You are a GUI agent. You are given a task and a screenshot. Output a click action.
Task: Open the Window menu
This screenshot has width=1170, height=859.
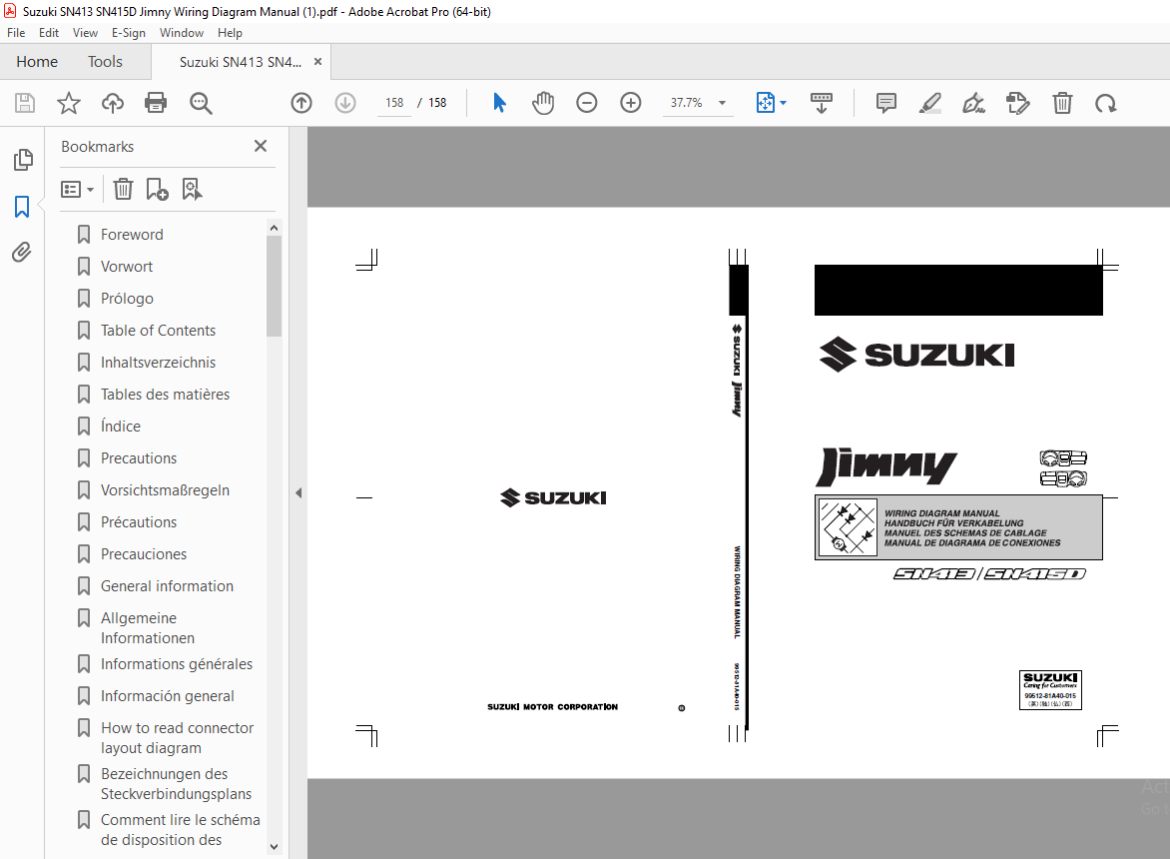pos(181,33)
